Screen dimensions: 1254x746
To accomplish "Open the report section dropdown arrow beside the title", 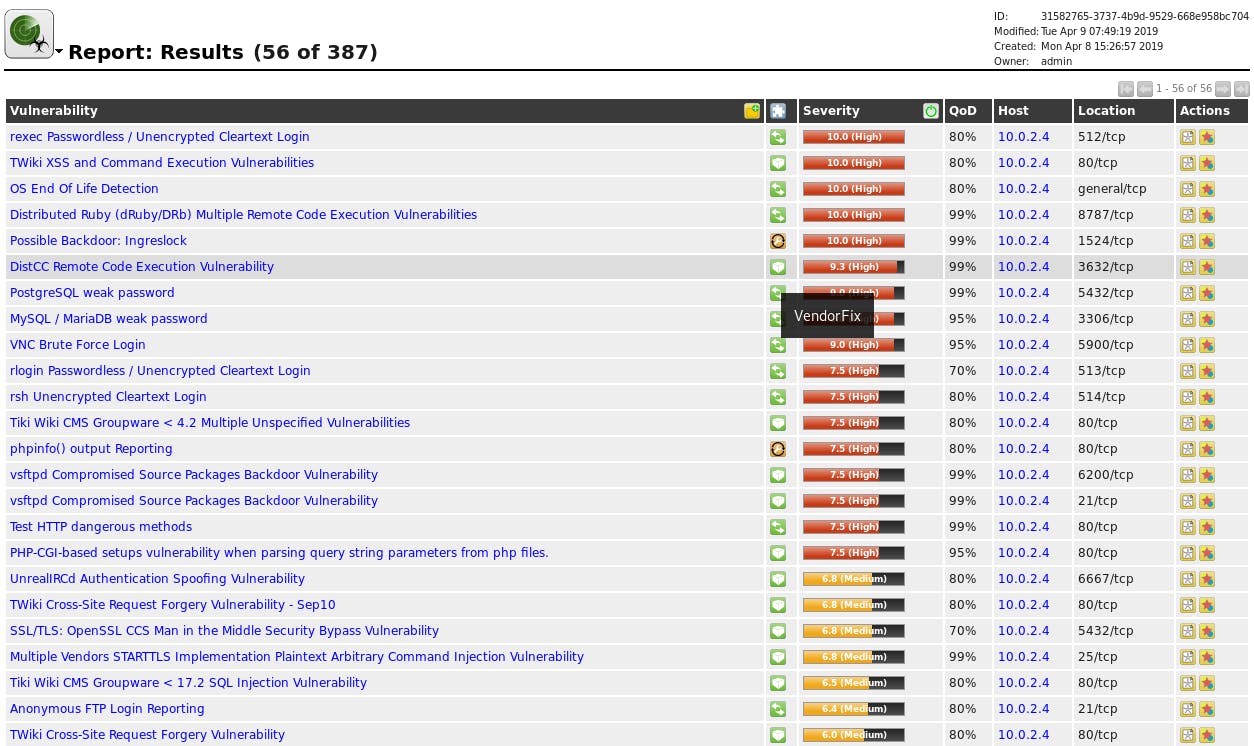I will (60, 52).
